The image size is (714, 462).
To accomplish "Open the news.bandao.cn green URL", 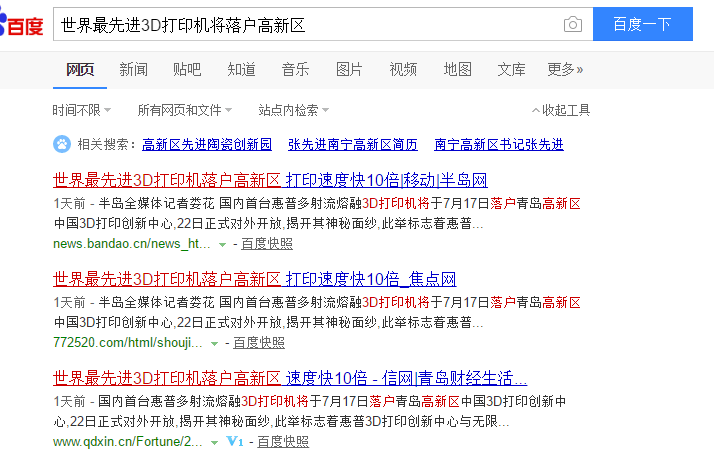I will [132, 244].
